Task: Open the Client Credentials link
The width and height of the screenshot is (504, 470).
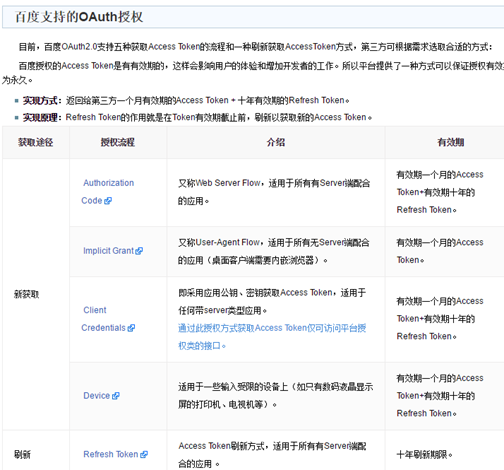Action: click(104, 319)
